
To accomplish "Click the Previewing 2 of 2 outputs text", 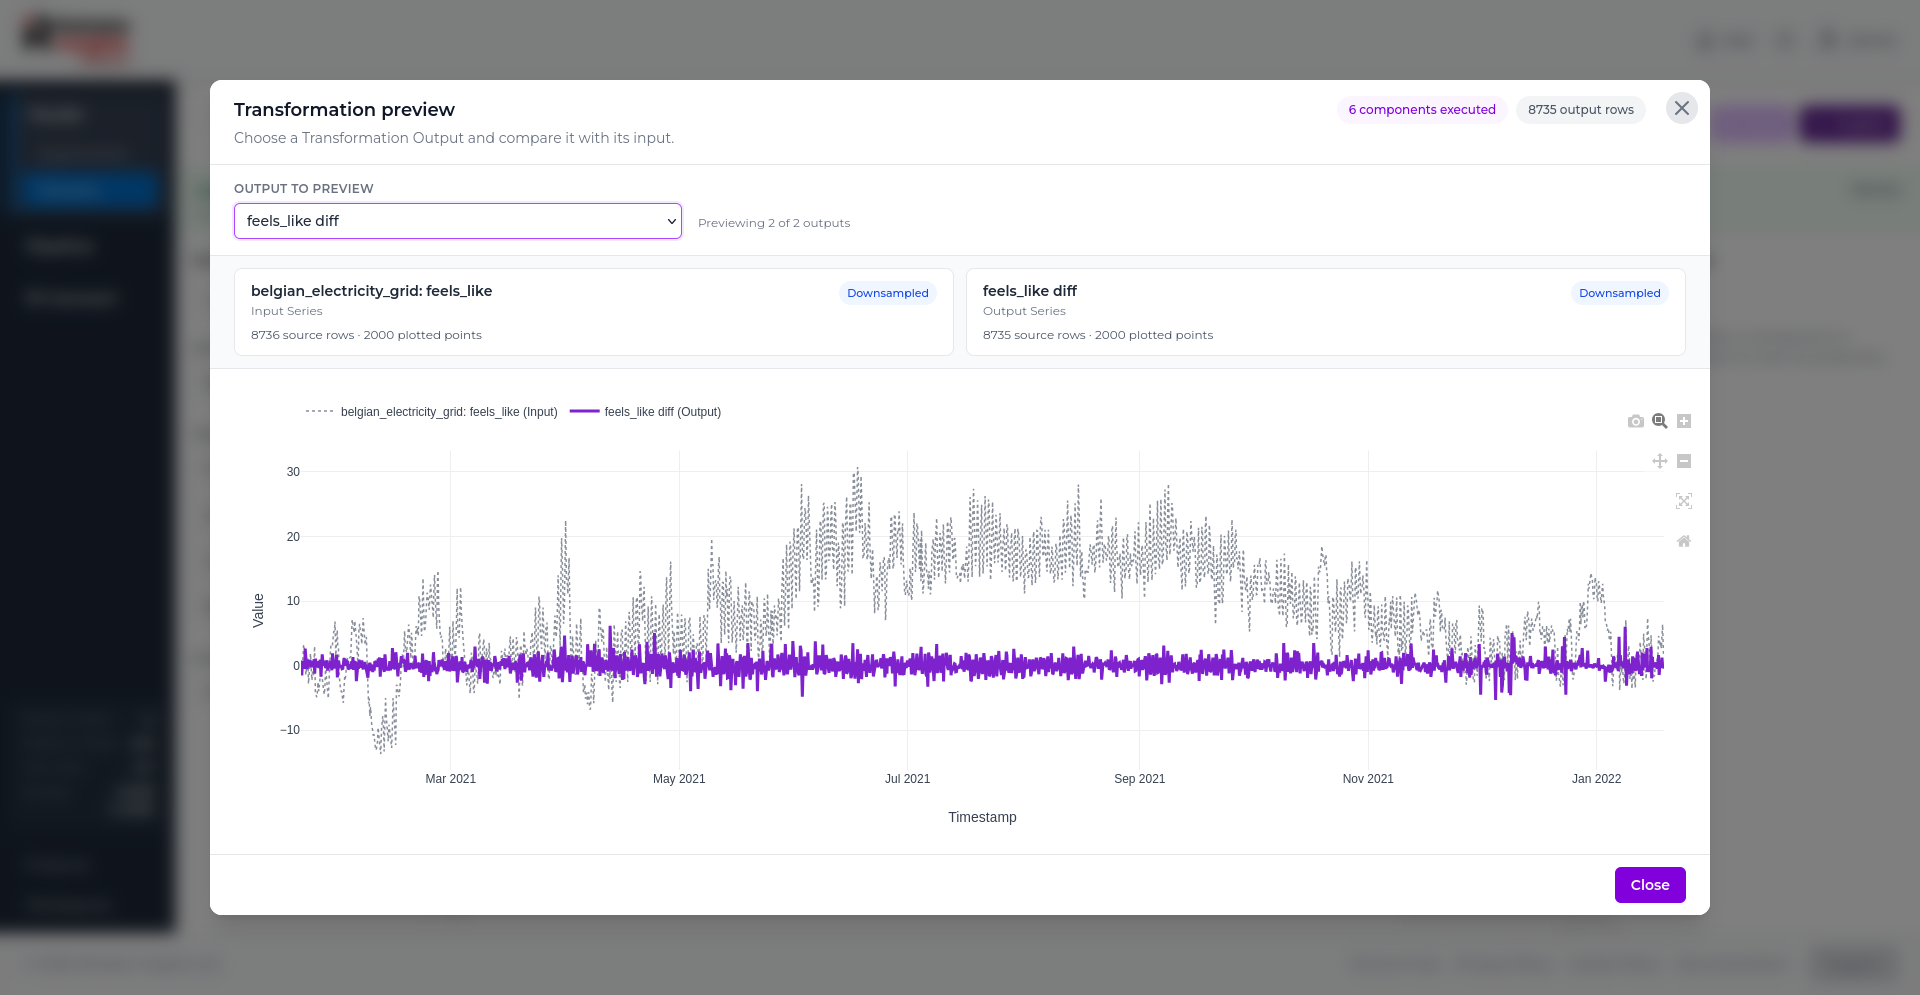I will [x=774, y=223].
